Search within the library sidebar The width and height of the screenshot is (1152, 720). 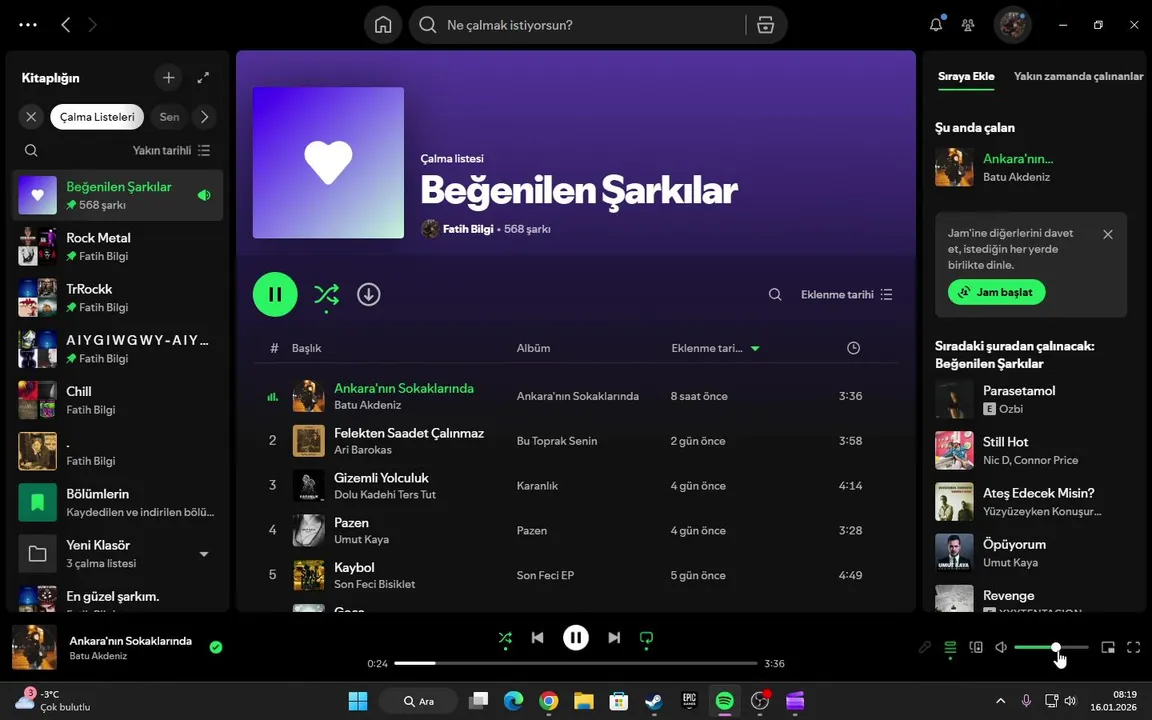(x=31, y=150)
